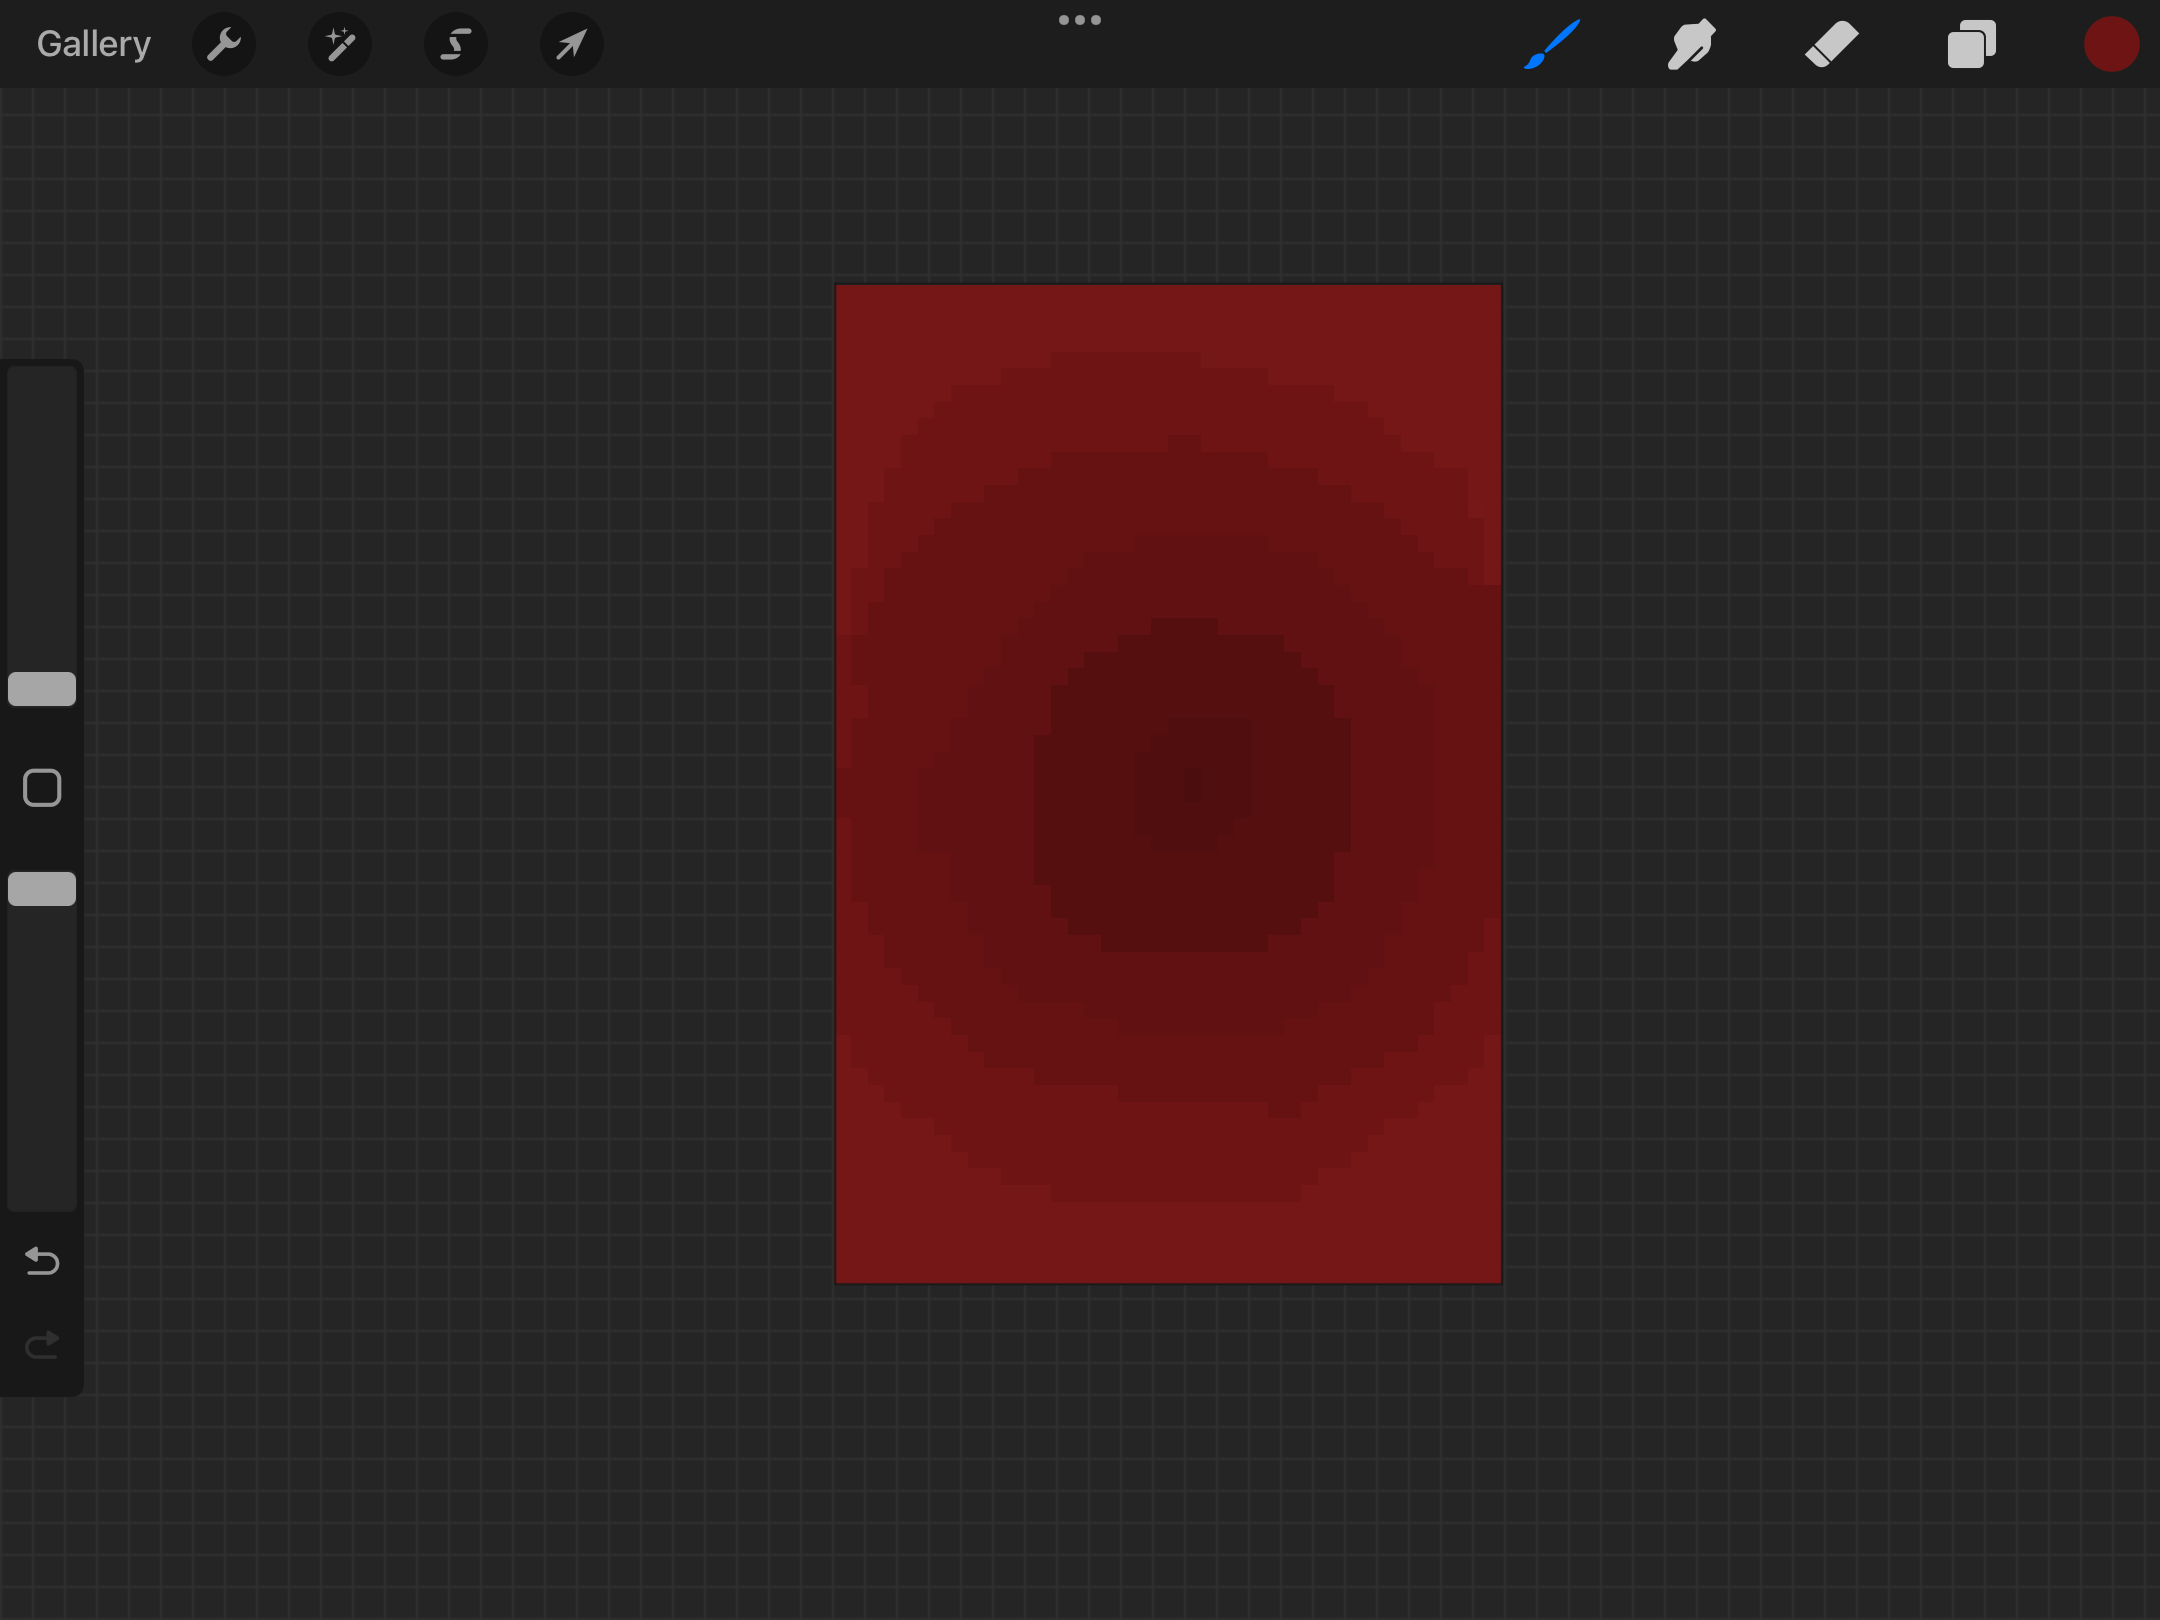Undo the last action
This screenshot has height=1620, width=2160.
pyautogui.click(x=42, y=1261)
